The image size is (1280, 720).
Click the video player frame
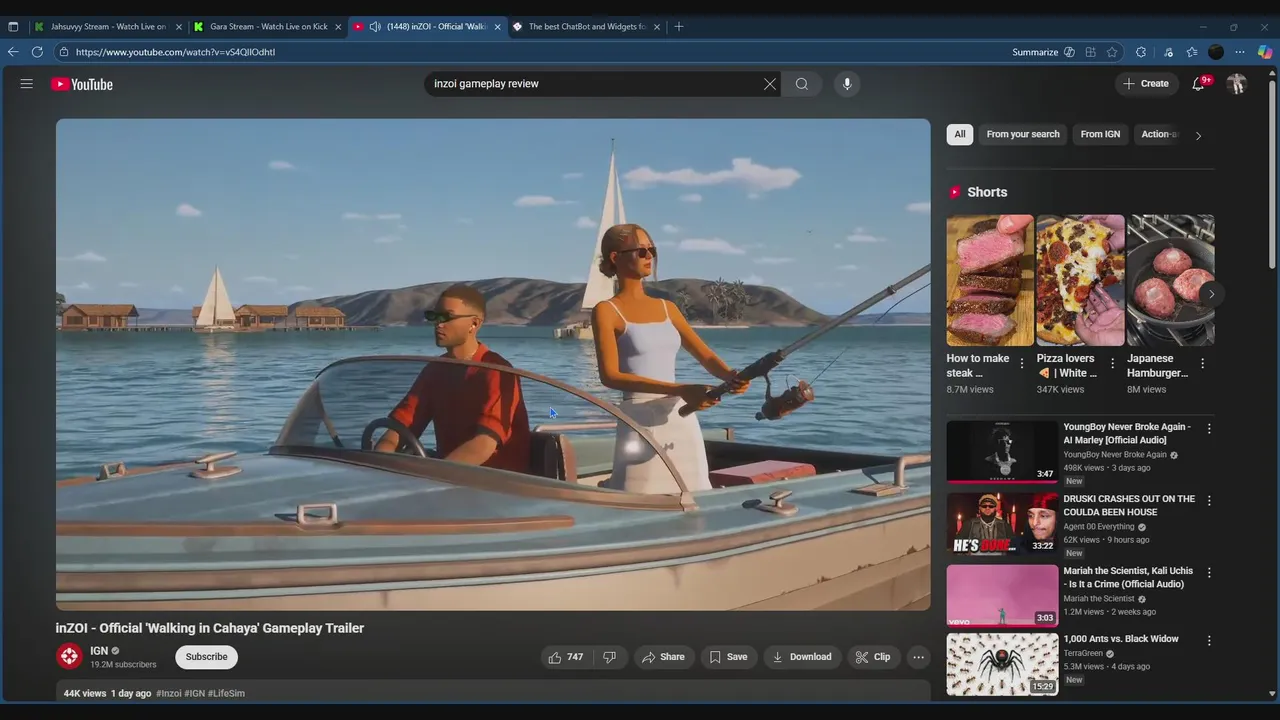493,364
